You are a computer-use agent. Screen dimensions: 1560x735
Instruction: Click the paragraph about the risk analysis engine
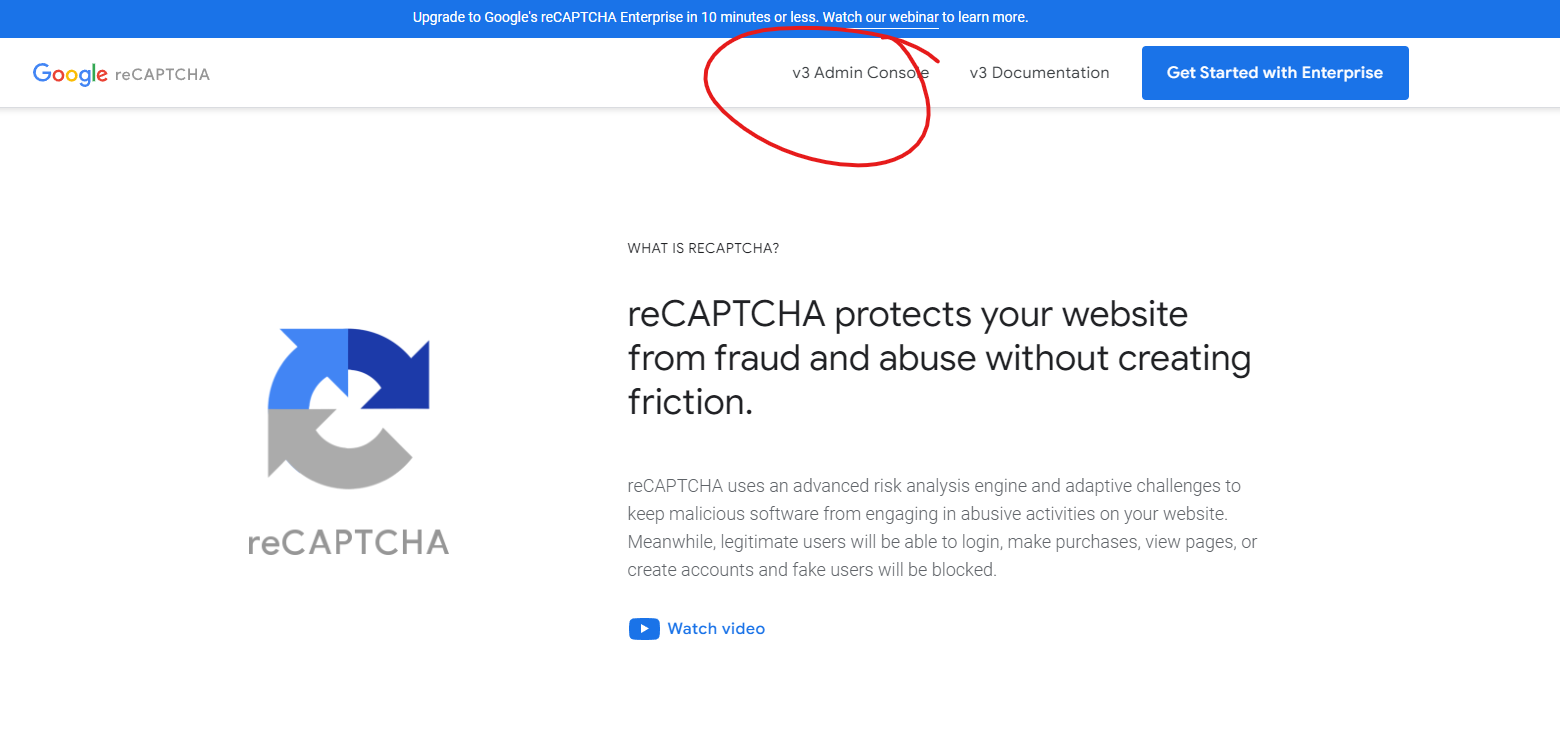[x=942, y=528]
